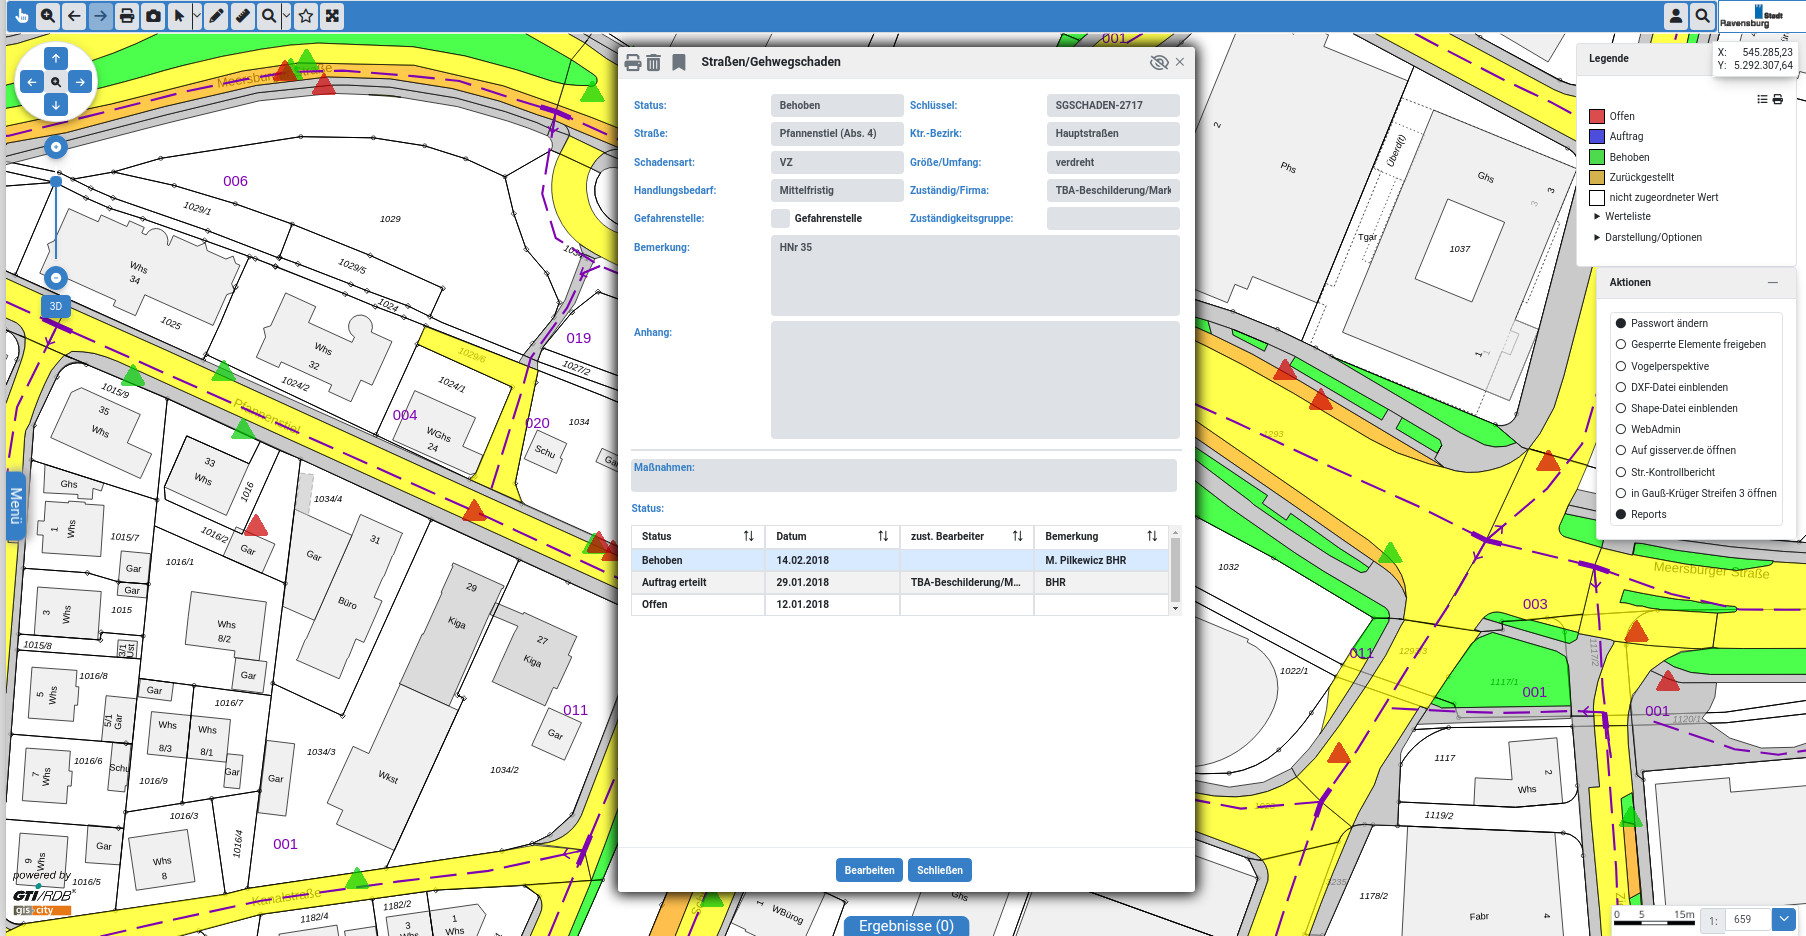
Task: Expand the Werteliste section in legend
Action: tap(1627, 216)
